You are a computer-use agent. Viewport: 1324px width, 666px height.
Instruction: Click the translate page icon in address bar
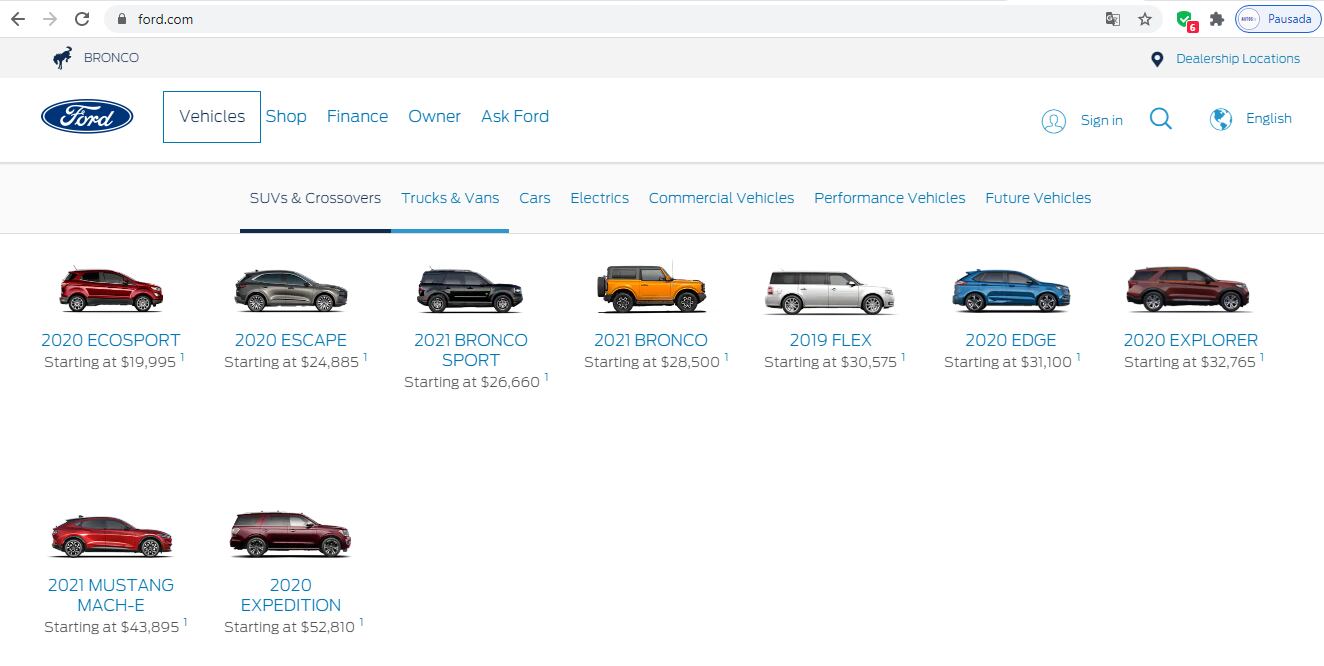1112,19
